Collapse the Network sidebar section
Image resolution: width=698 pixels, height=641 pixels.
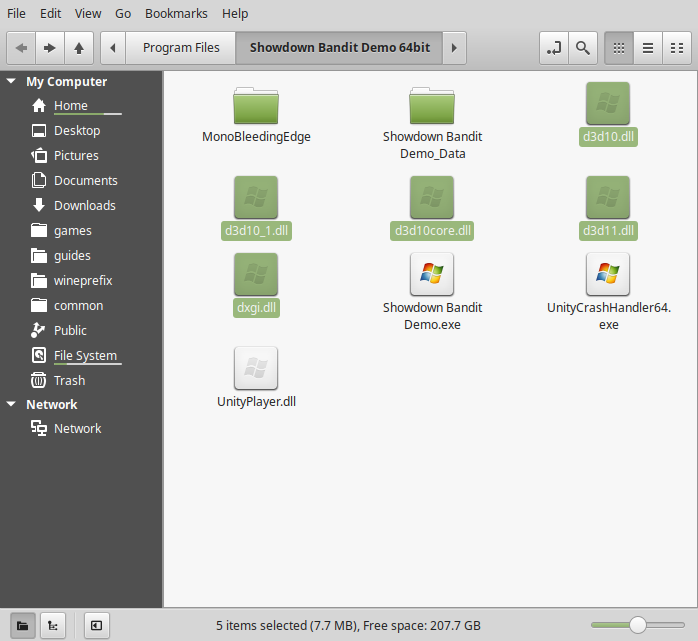[11, 404]
